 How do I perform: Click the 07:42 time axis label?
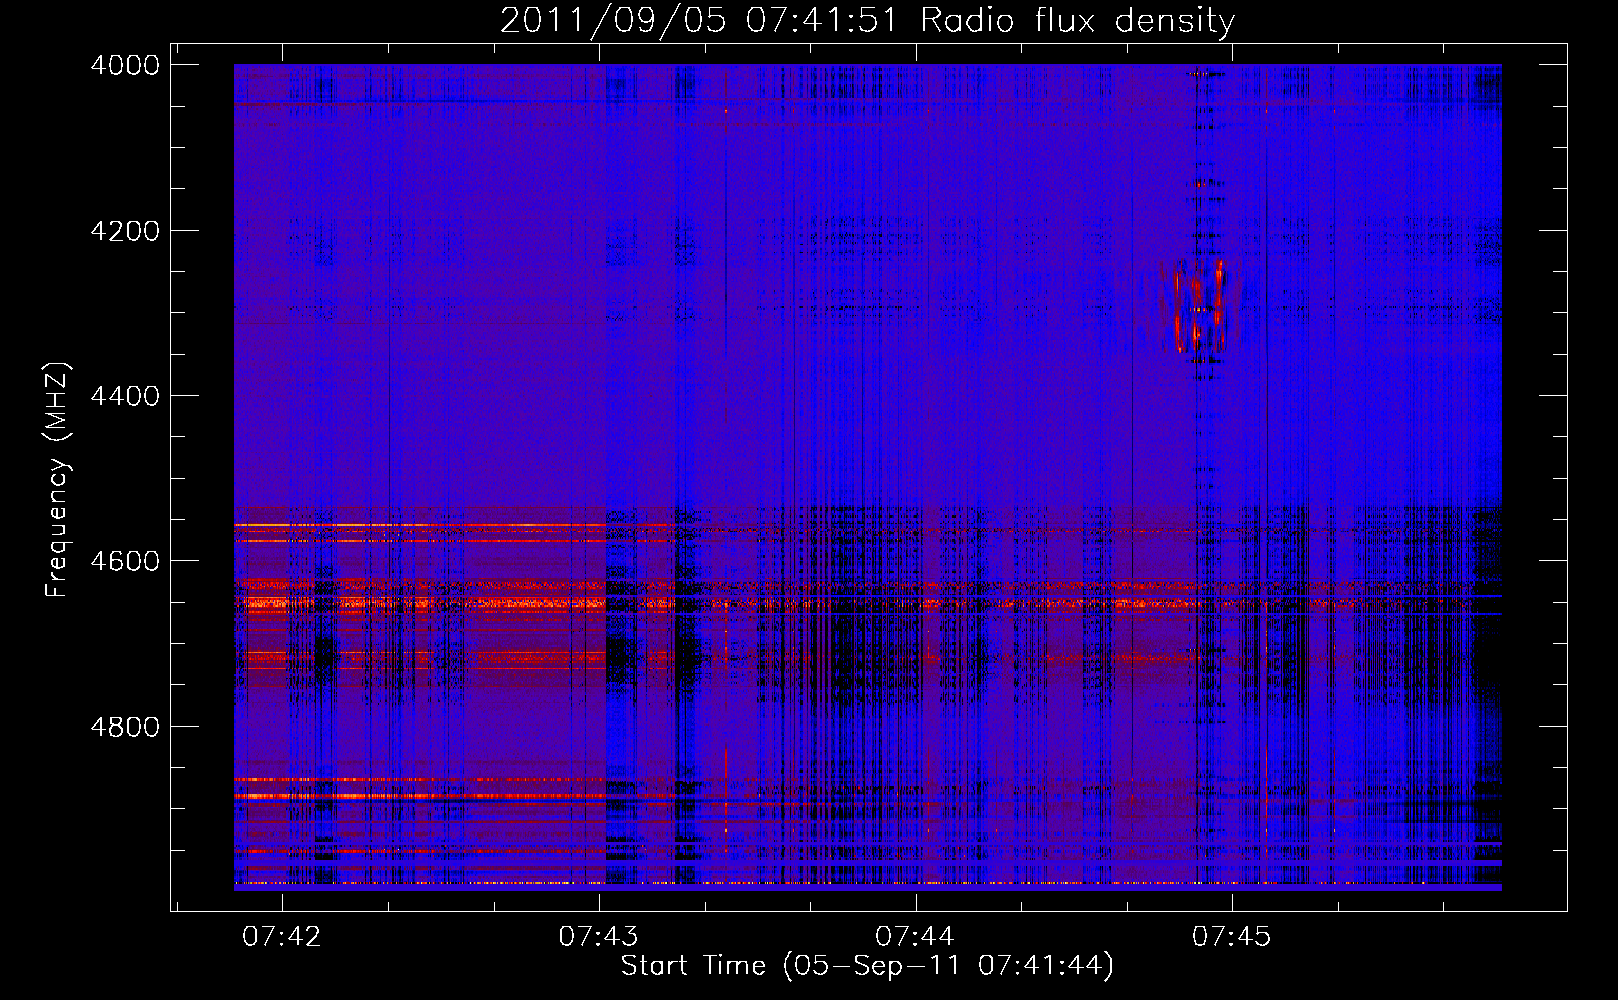pyautogui.click(x=282, y=936)
